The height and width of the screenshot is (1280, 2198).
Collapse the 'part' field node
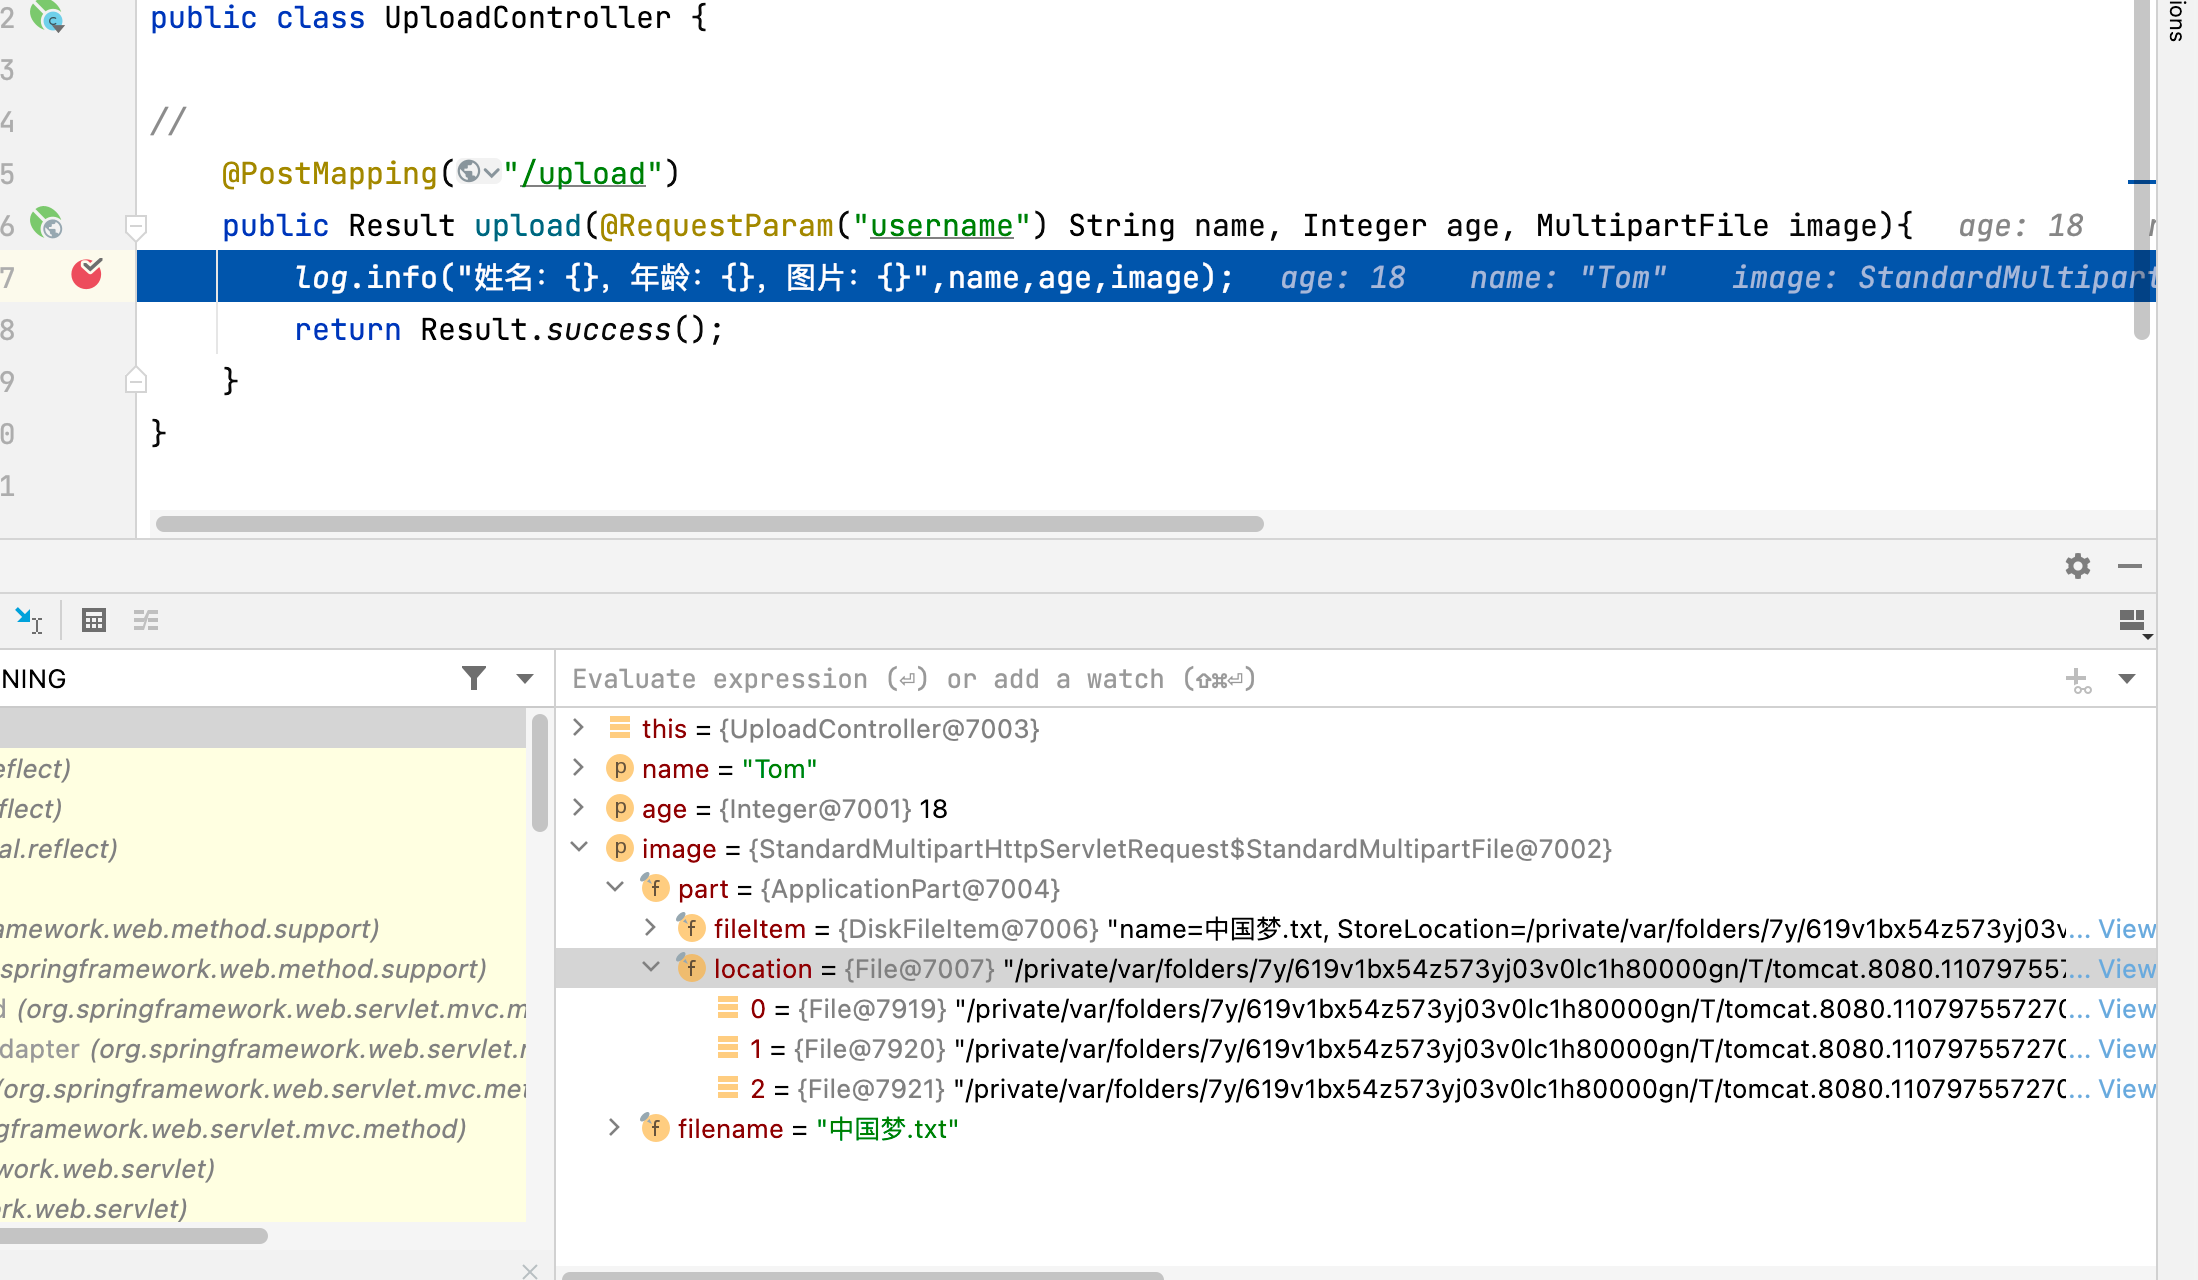(615, 888)
